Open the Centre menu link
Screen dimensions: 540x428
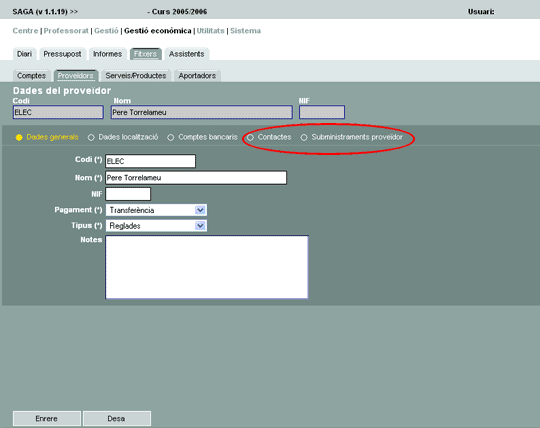click(x=25, y=31)
